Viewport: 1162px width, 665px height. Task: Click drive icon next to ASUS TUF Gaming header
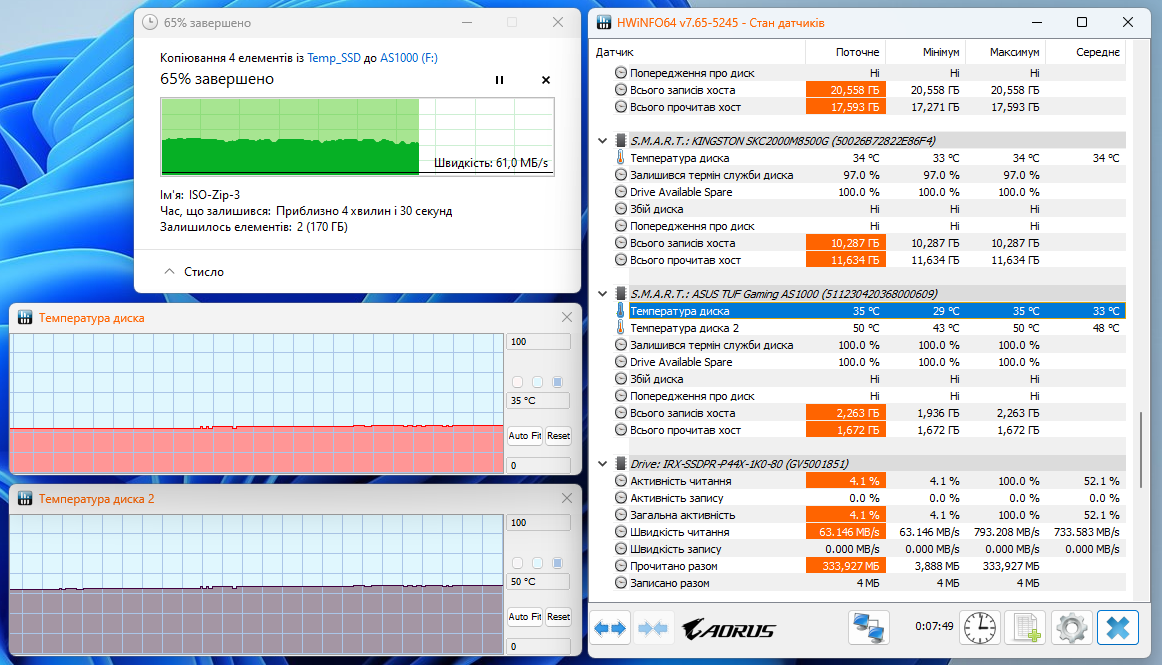[x=620, y=294]
